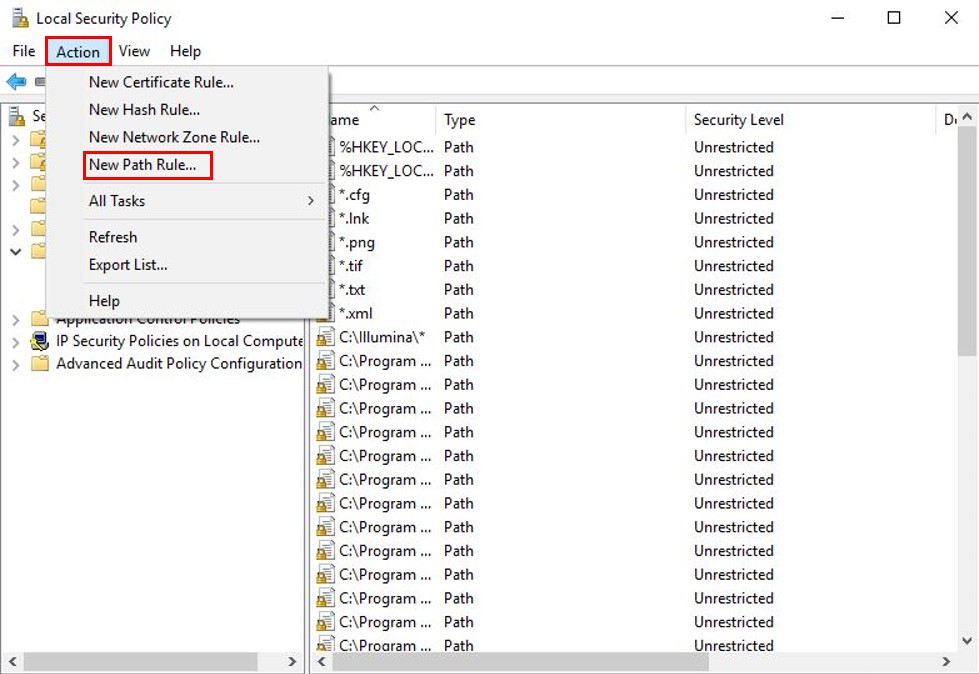This screenshot has width=979, height=674.
Task: Expand the Advanced Audit Policy Configuration node
Action: [x=16, y=364]
